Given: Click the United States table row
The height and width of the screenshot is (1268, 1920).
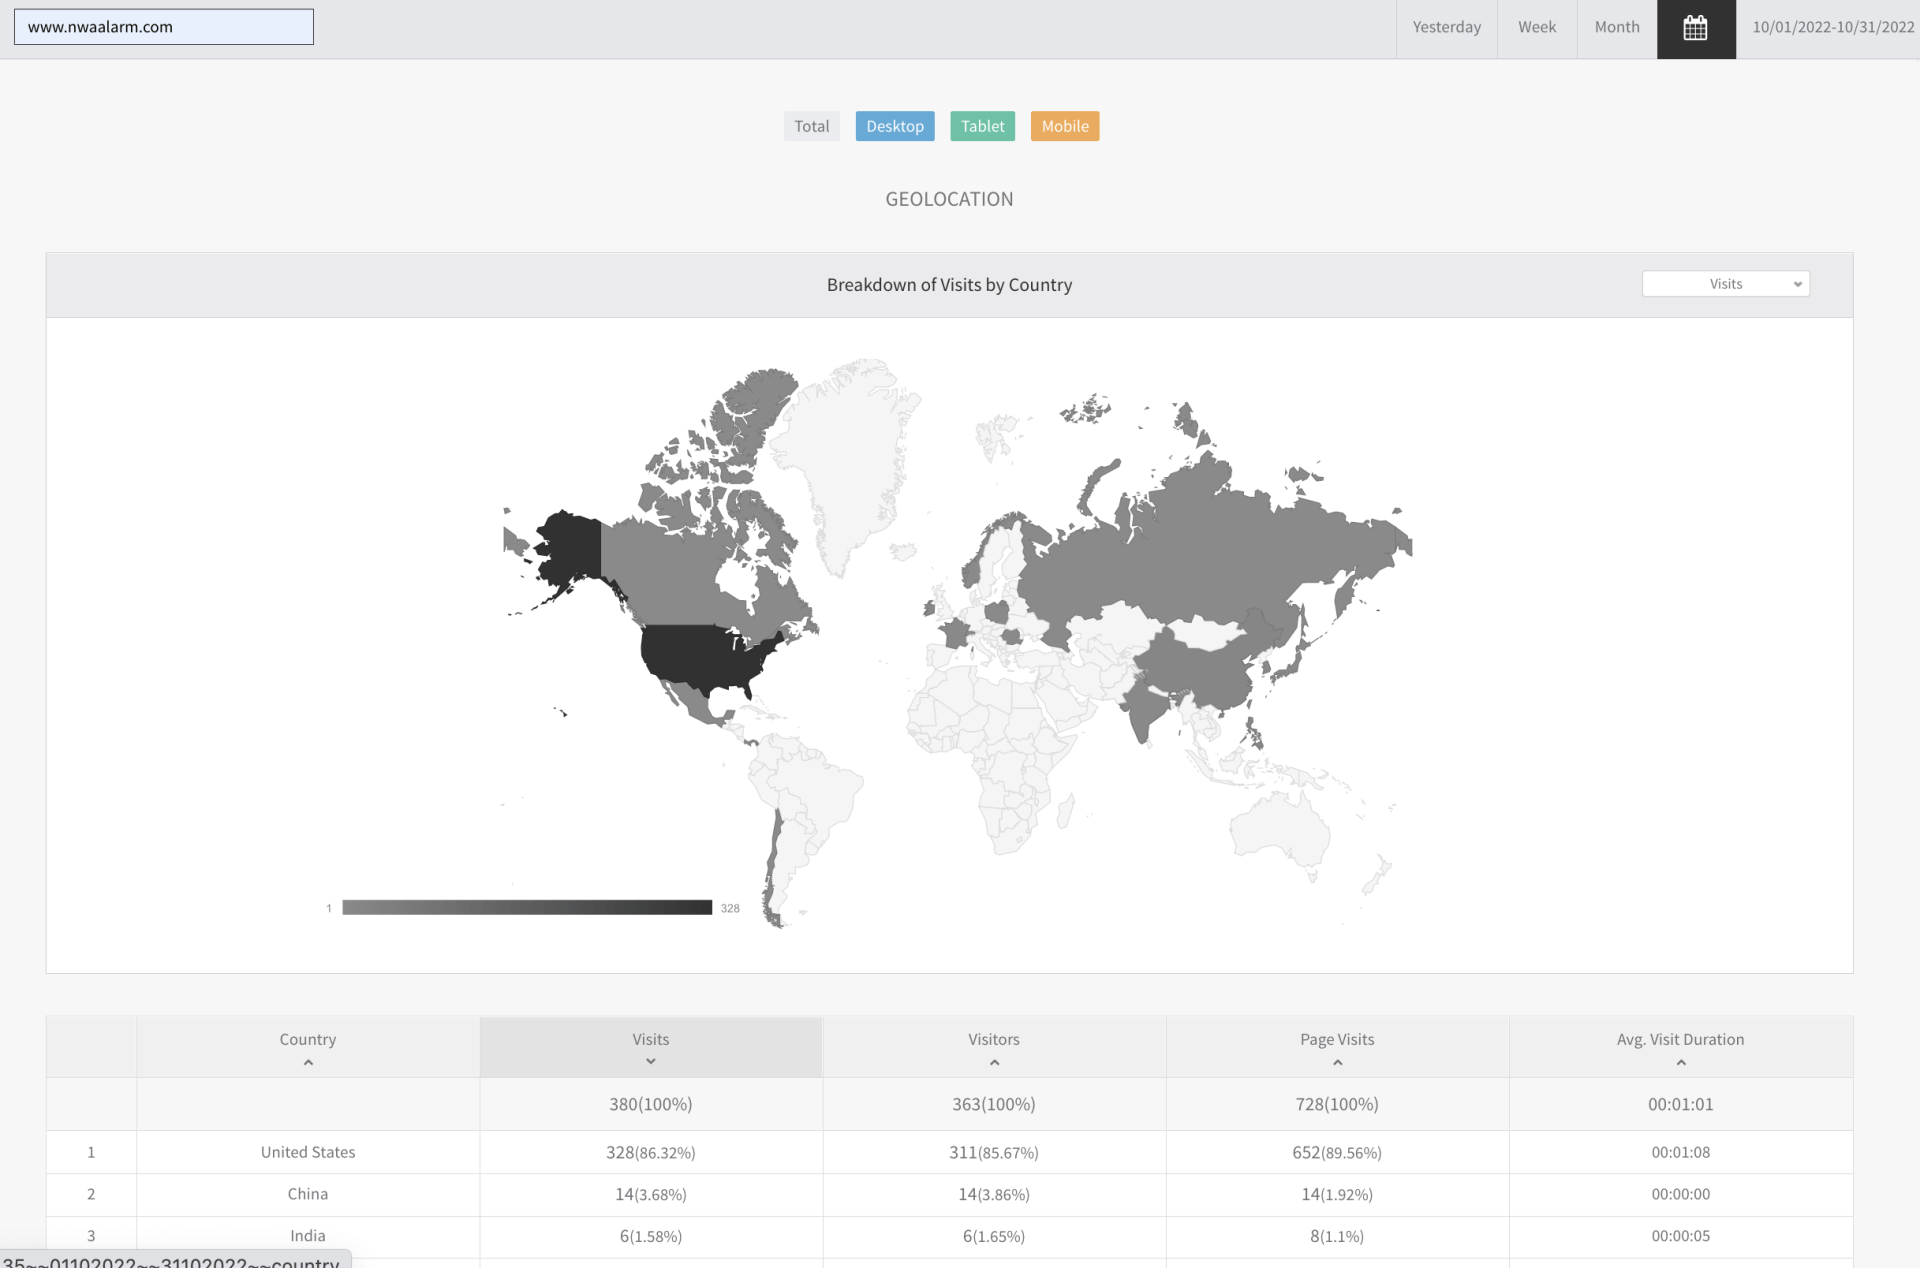Looking at the screenshot, I should (308, 1152).
